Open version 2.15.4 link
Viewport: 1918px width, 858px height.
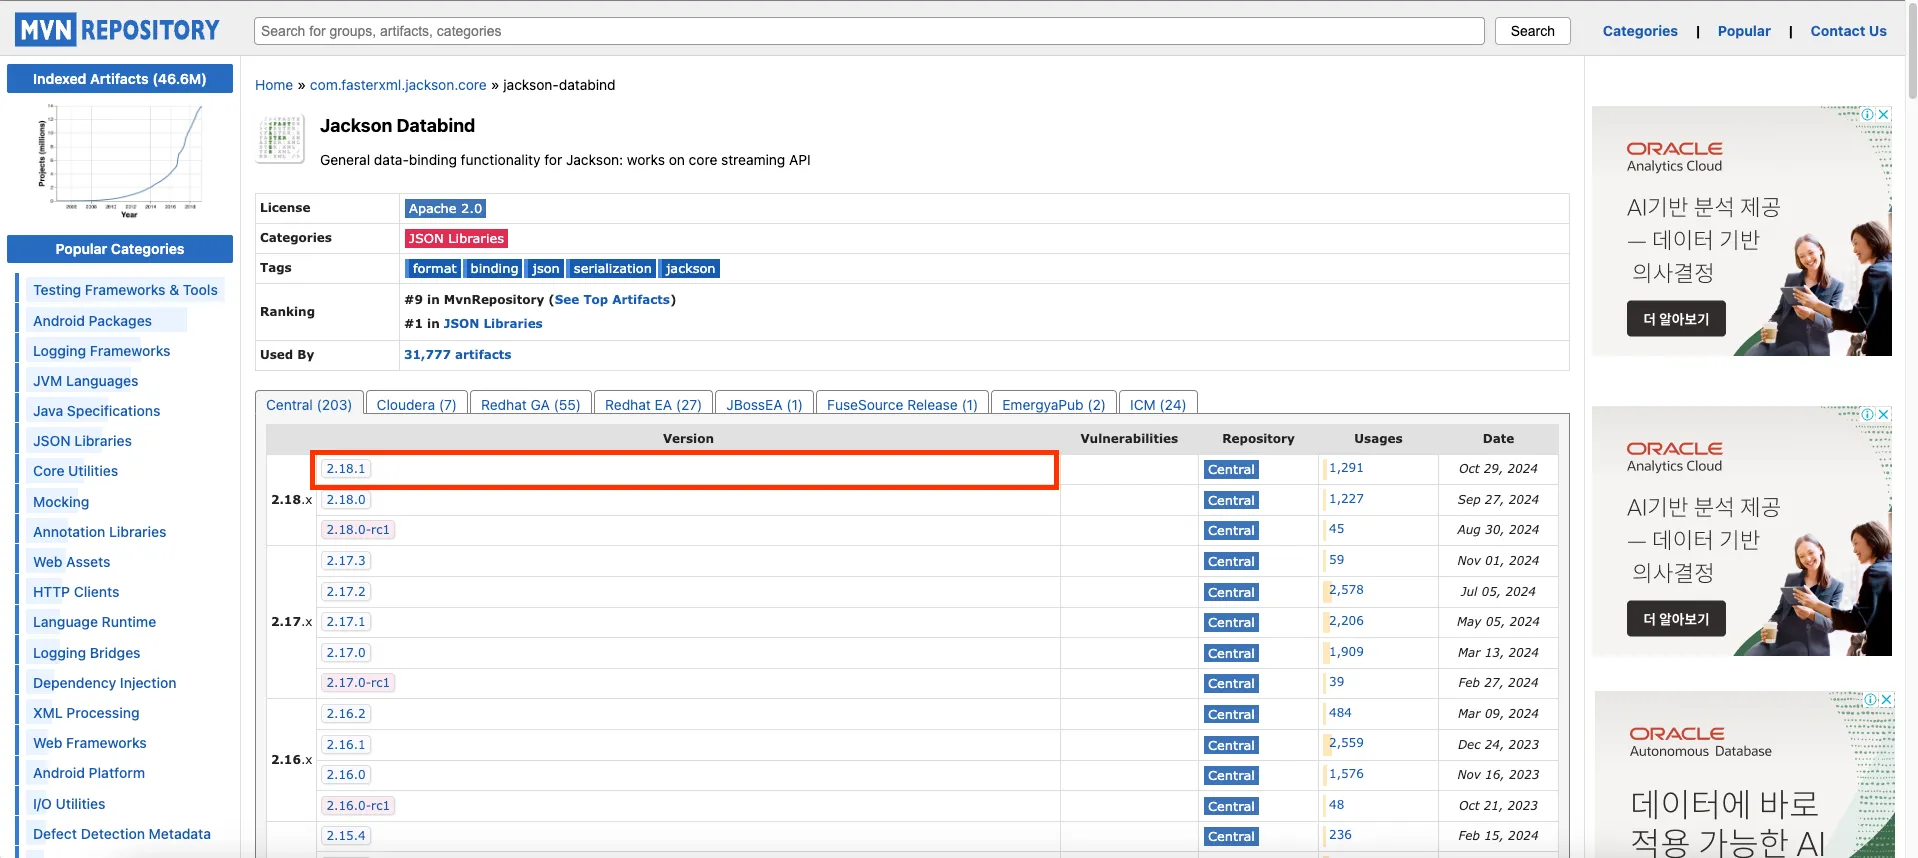pos(346,835)
